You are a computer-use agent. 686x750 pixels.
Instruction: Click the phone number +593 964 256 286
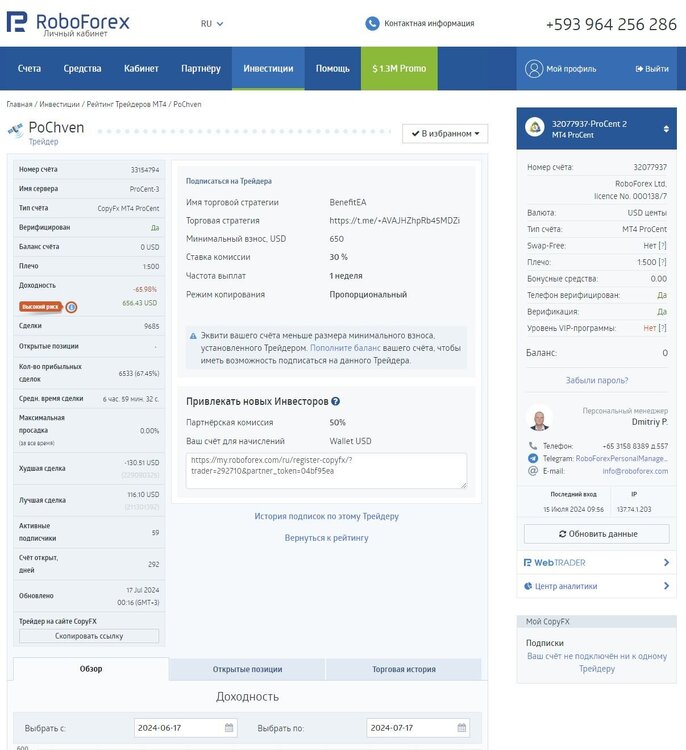pos(611,24)
